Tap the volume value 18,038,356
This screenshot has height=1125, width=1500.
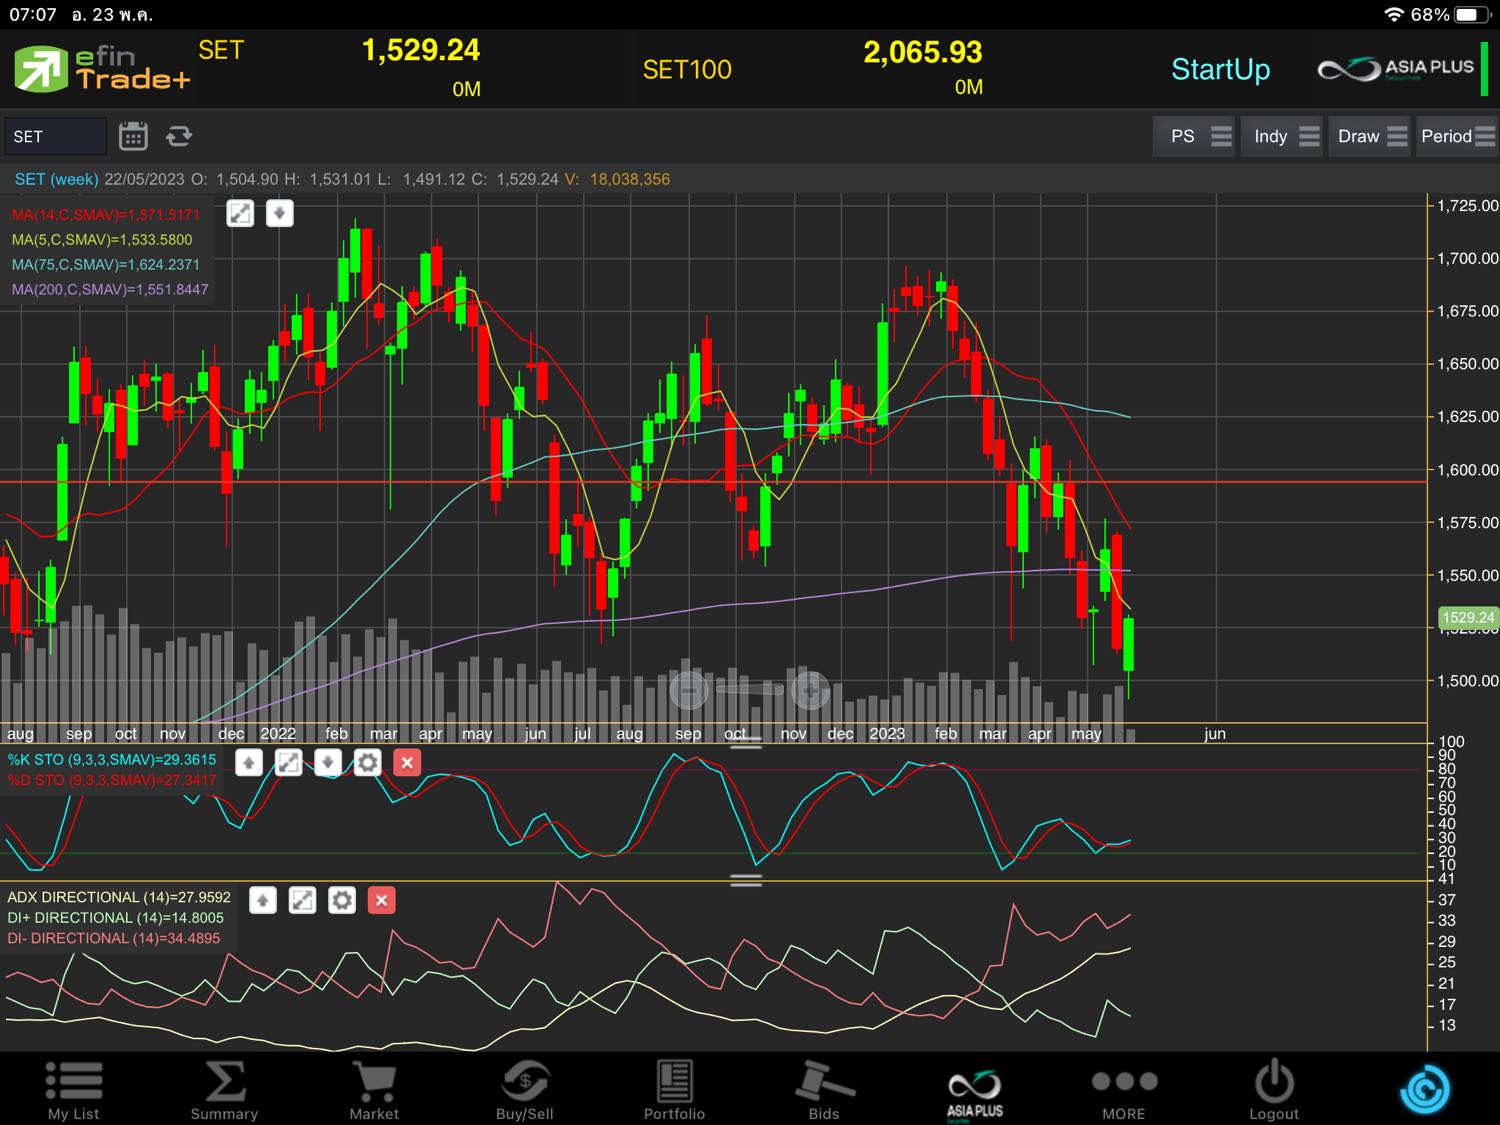(x=630, y=179)
